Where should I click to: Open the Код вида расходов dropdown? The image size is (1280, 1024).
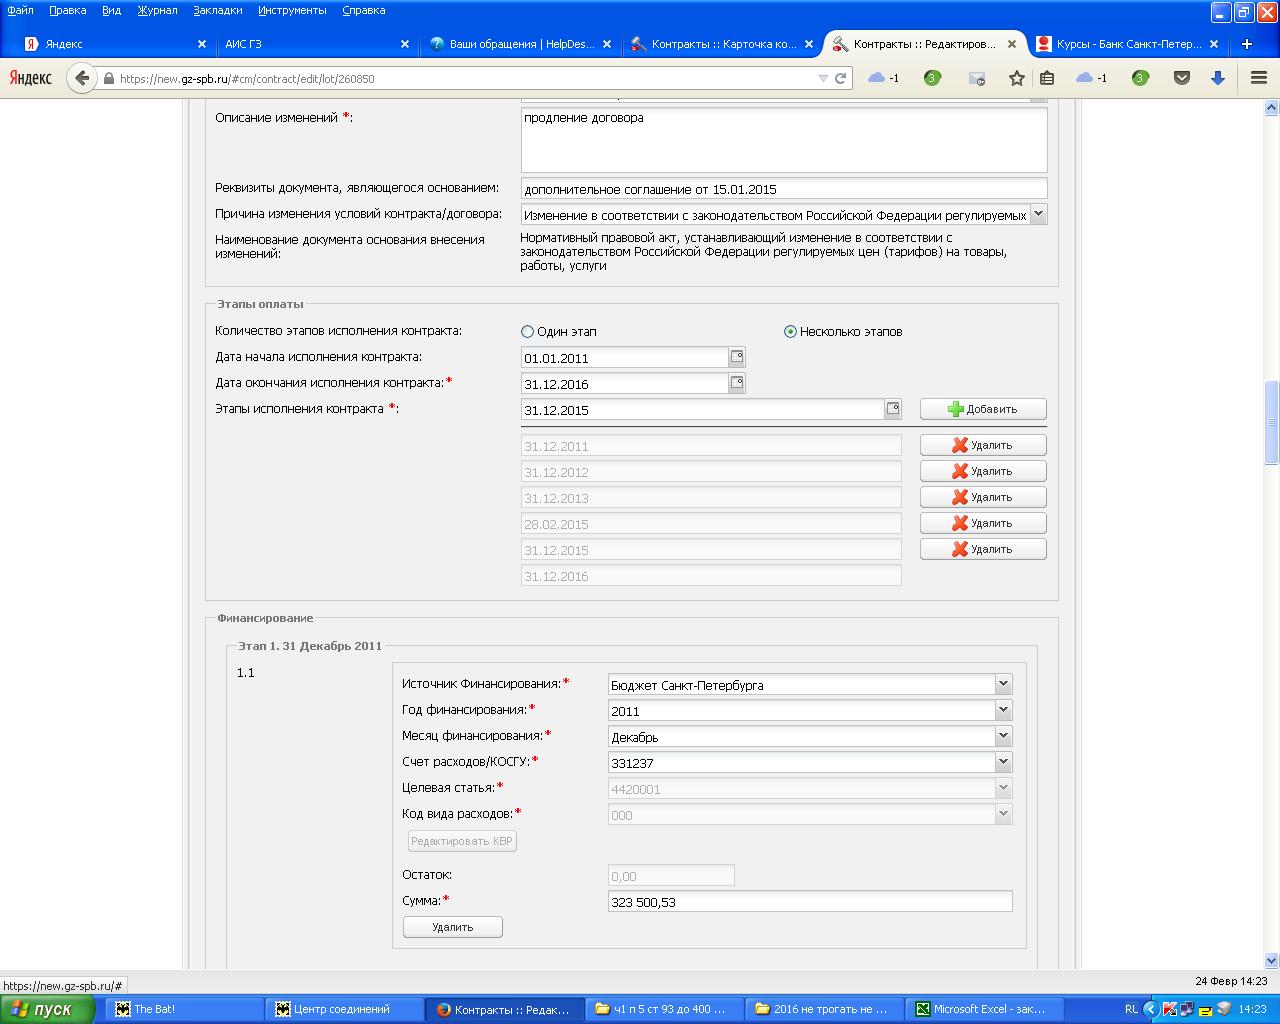[x=1003, y=814]
